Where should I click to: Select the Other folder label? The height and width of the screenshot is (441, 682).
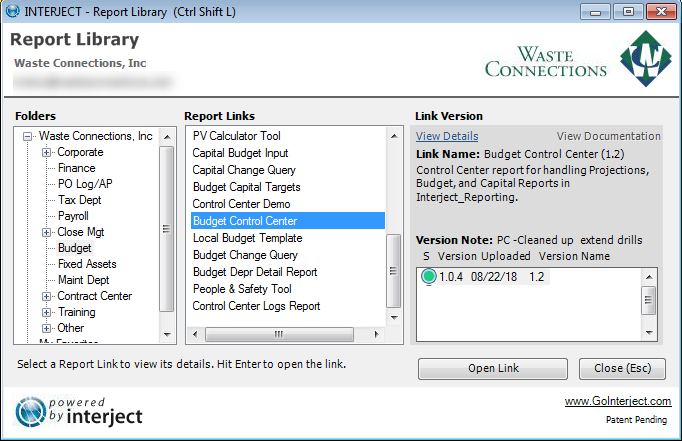pos(70,328)
